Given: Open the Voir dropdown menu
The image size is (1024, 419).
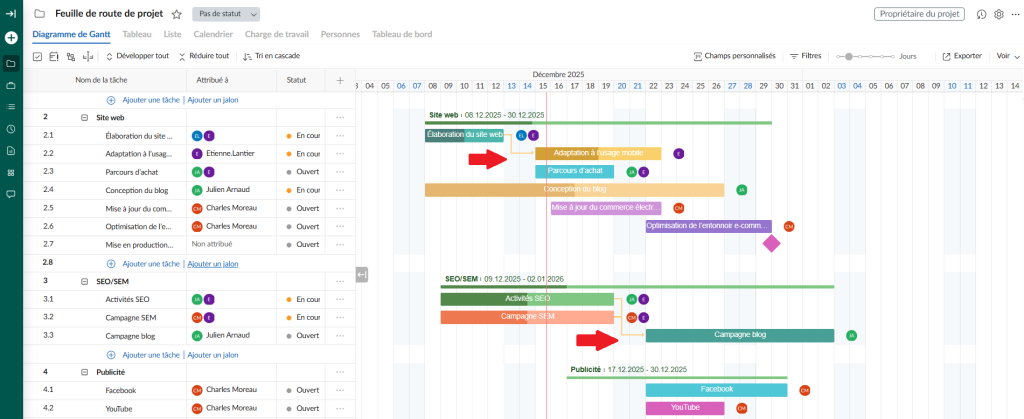Looking at the screenshot, I should click(x=1008, y=56).
